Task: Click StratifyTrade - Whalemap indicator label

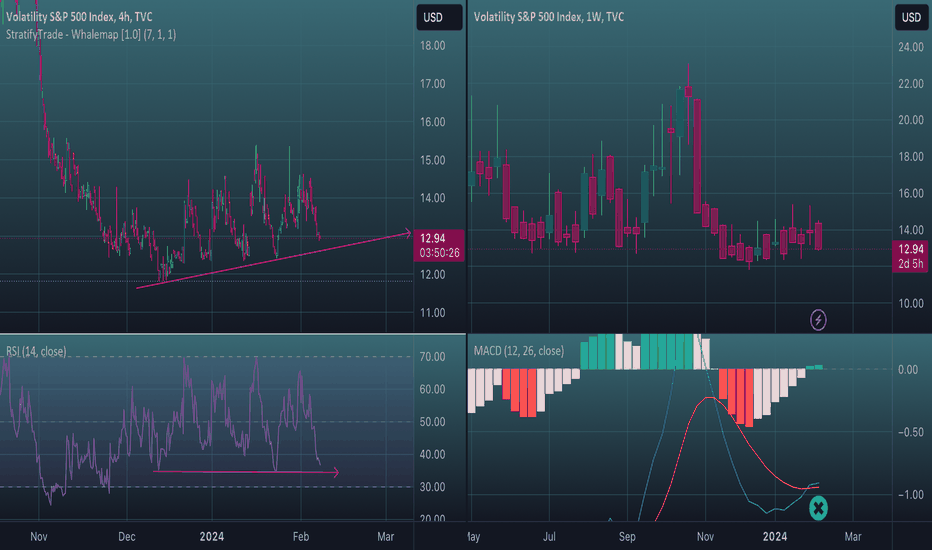Action: (91, 34)
